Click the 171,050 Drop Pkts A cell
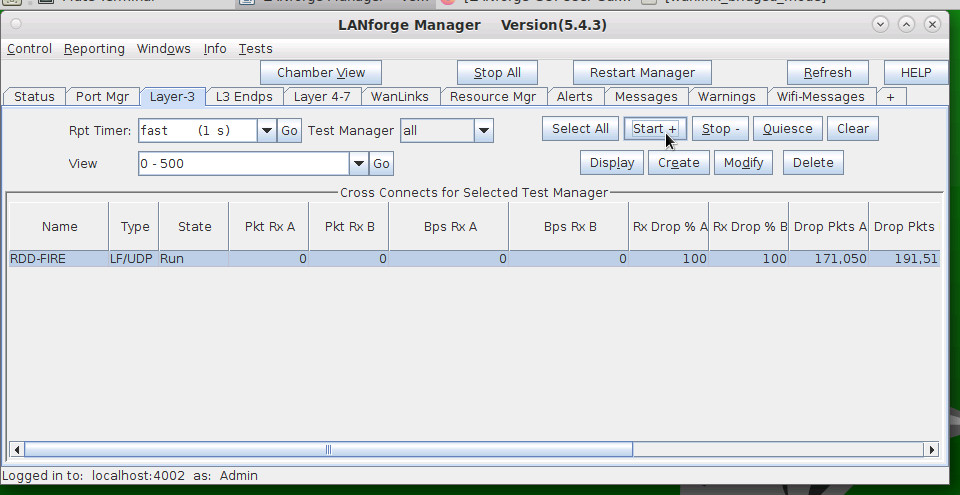The image size is (960, 495). (829, 259)
